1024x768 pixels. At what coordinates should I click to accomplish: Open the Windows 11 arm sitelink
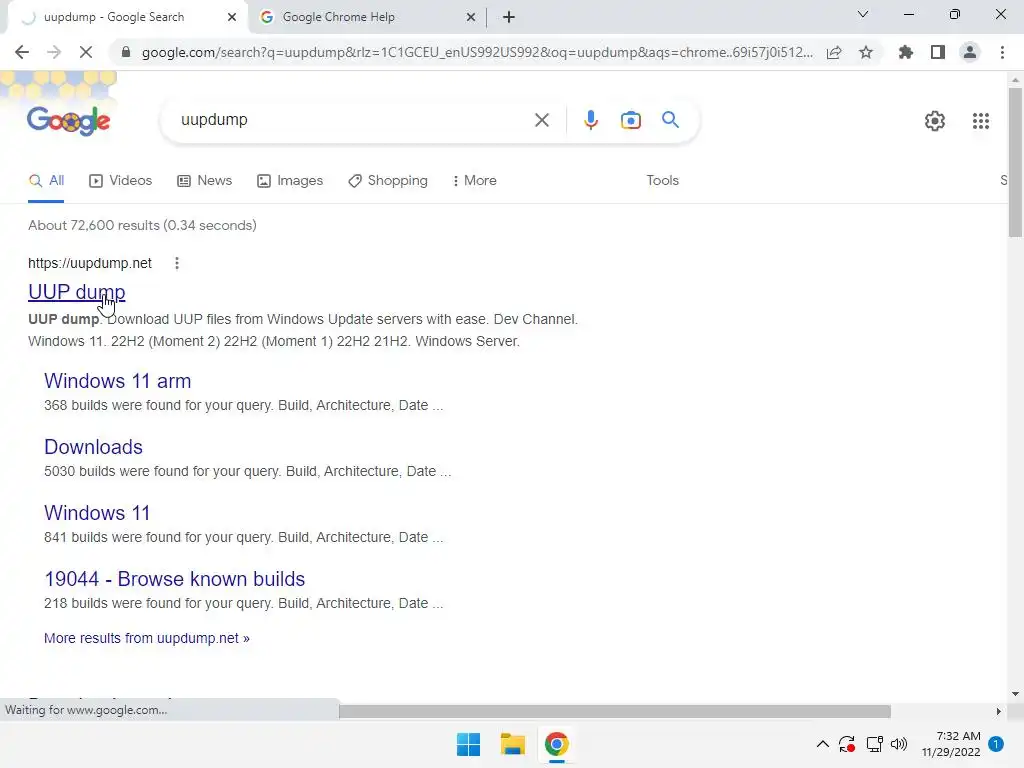[x=118, y=381]
